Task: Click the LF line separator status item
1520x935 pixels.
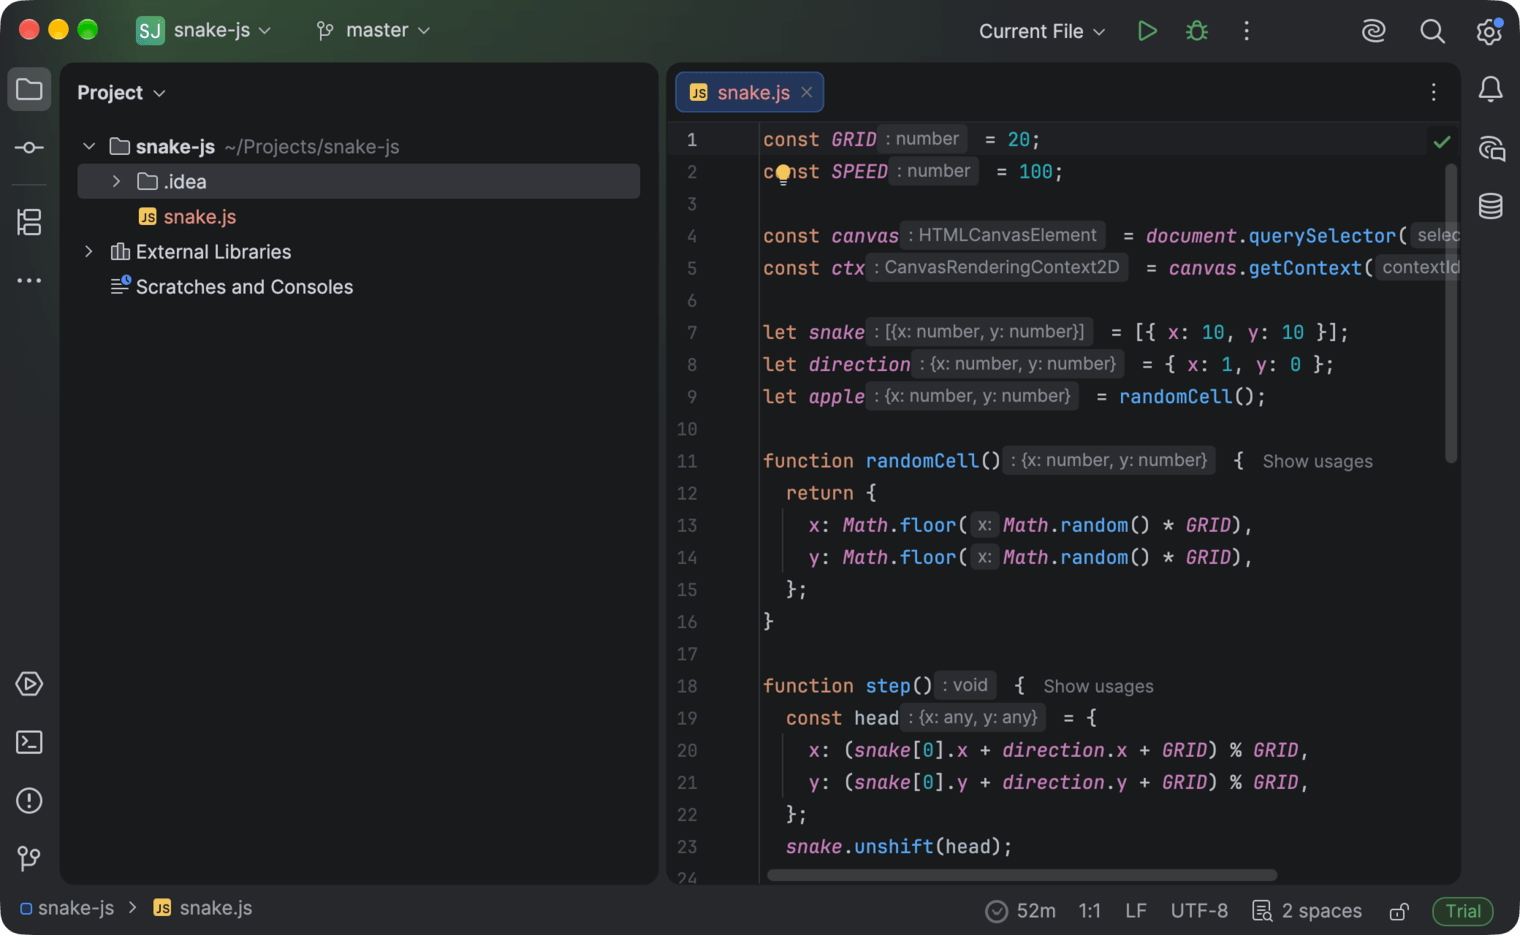Action: (1135, 911)
